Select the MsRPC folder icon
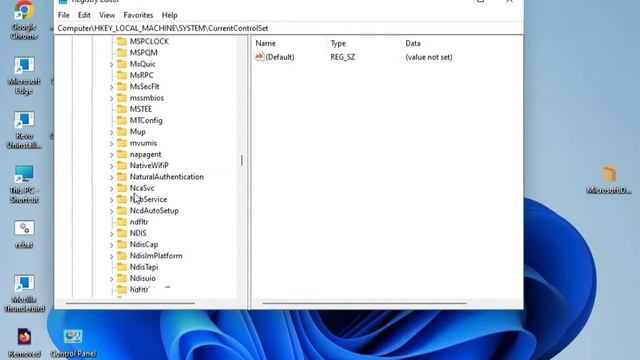 [122, 75]
